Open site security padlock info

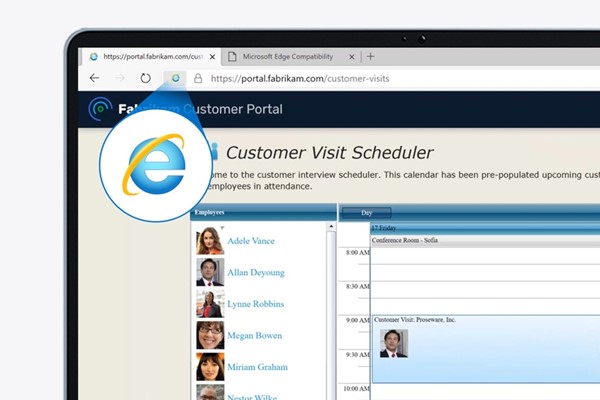[x=198, y=78]
